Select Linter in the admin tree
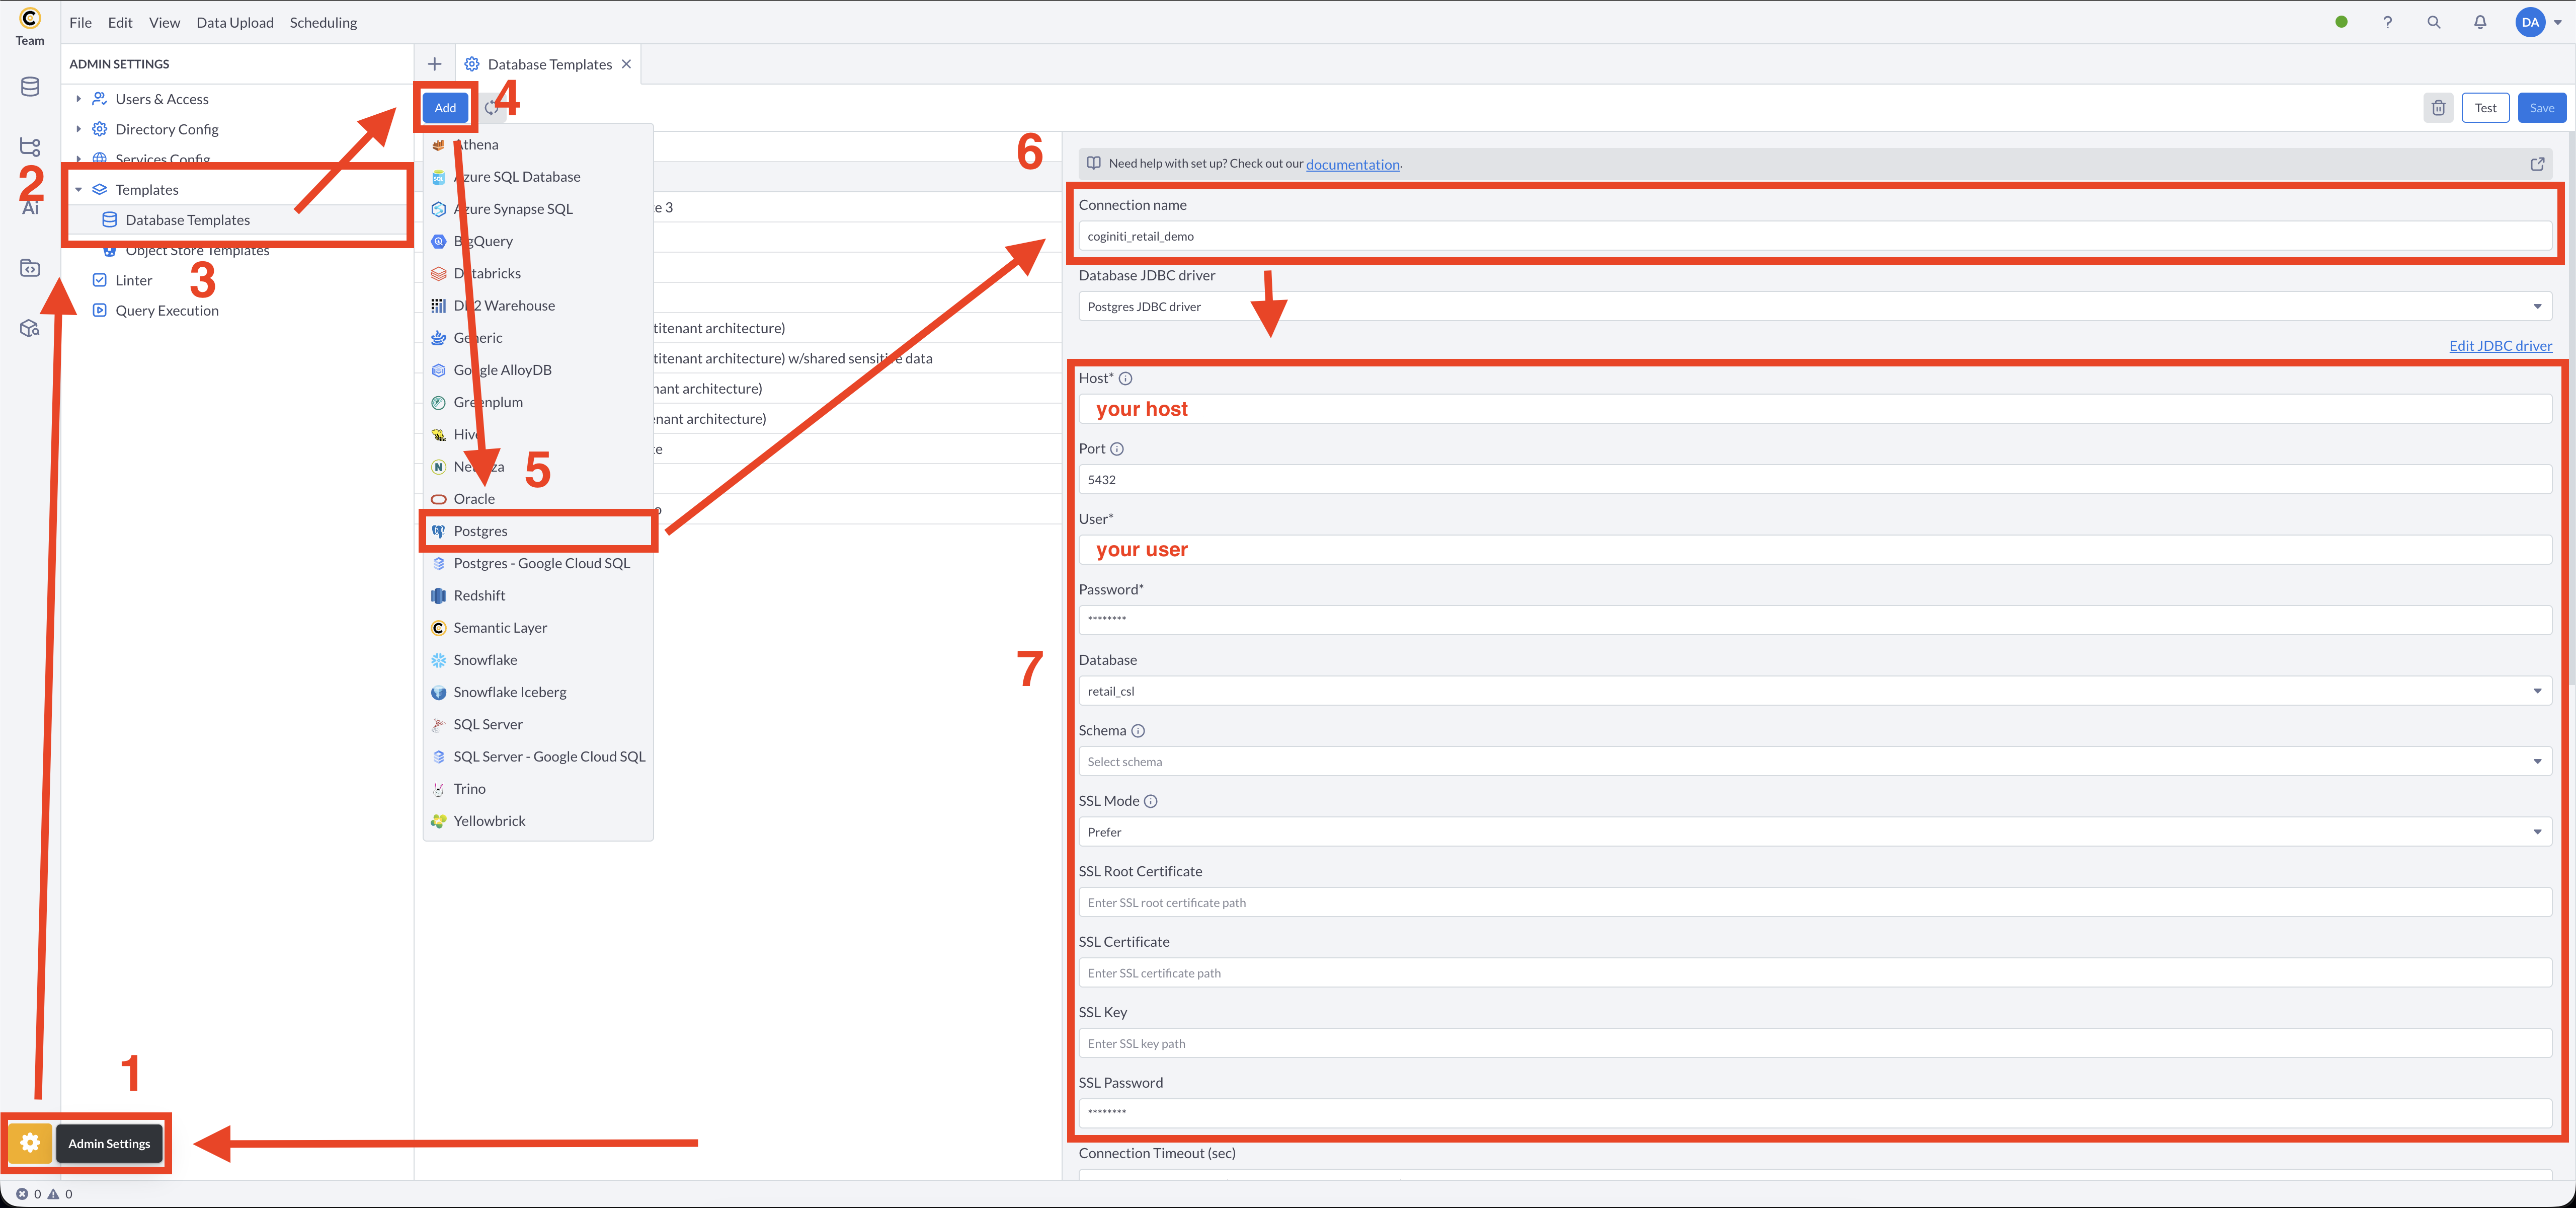 [133, 280]
